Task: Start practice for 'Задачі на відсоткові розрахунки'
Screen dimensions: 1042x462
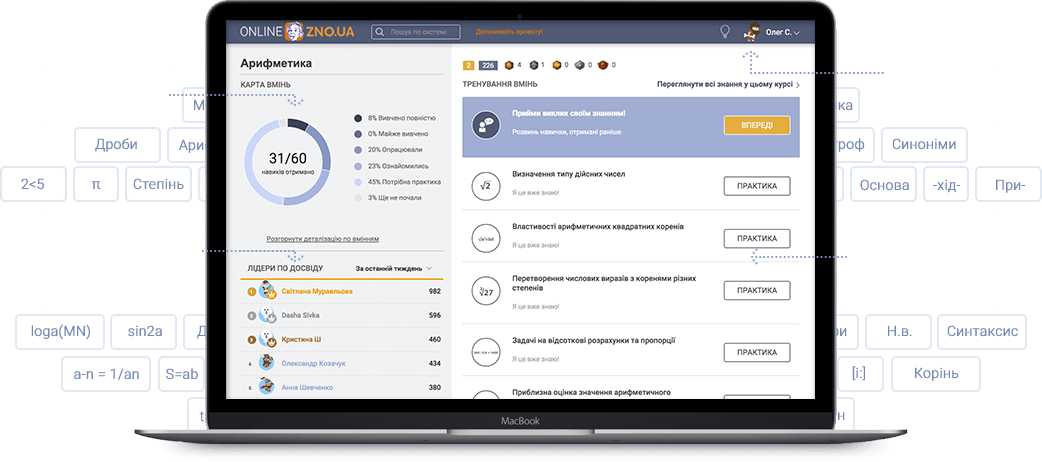Action: pyautogui.click(x=757, y=352)
